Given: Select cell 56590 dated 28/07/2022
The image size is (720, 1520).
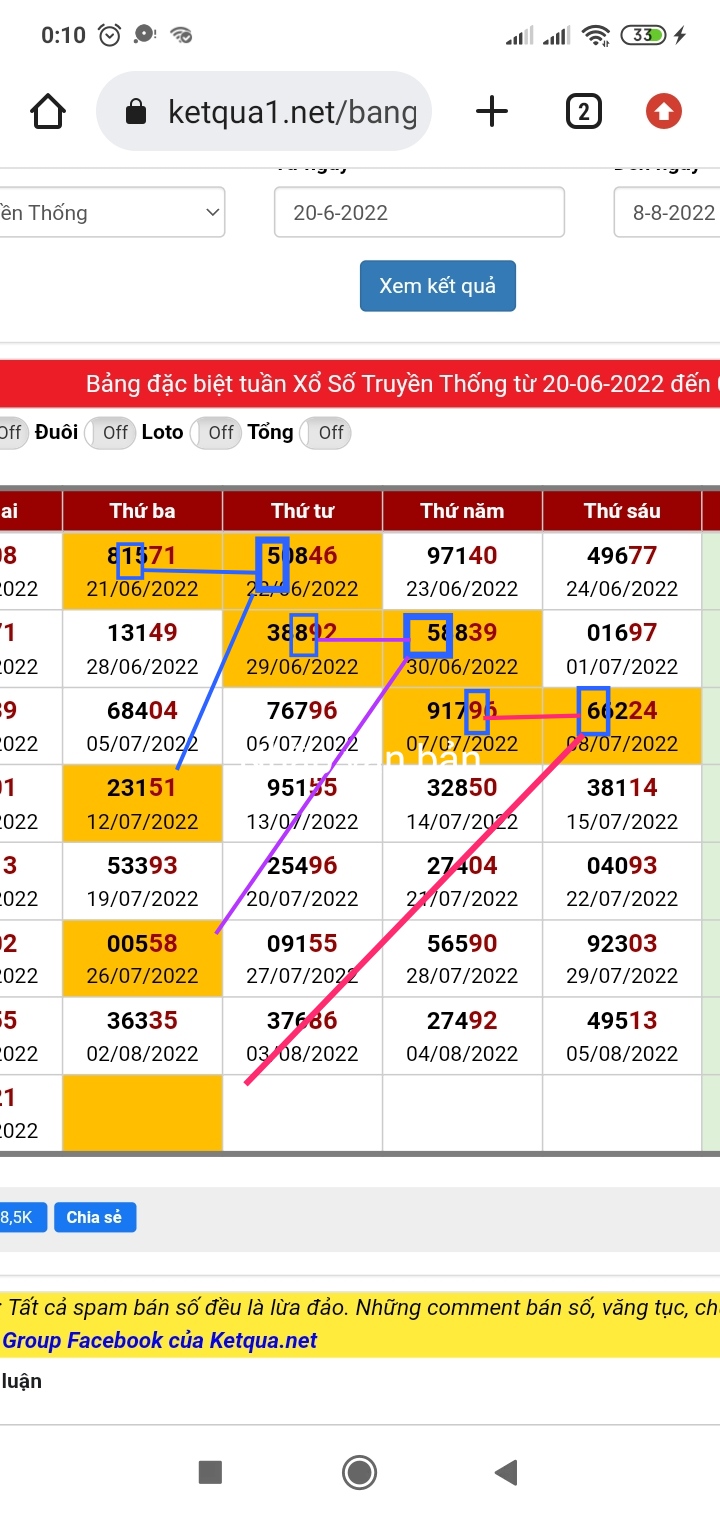Looking at the screenshot, I should click(x=462, y=959).
